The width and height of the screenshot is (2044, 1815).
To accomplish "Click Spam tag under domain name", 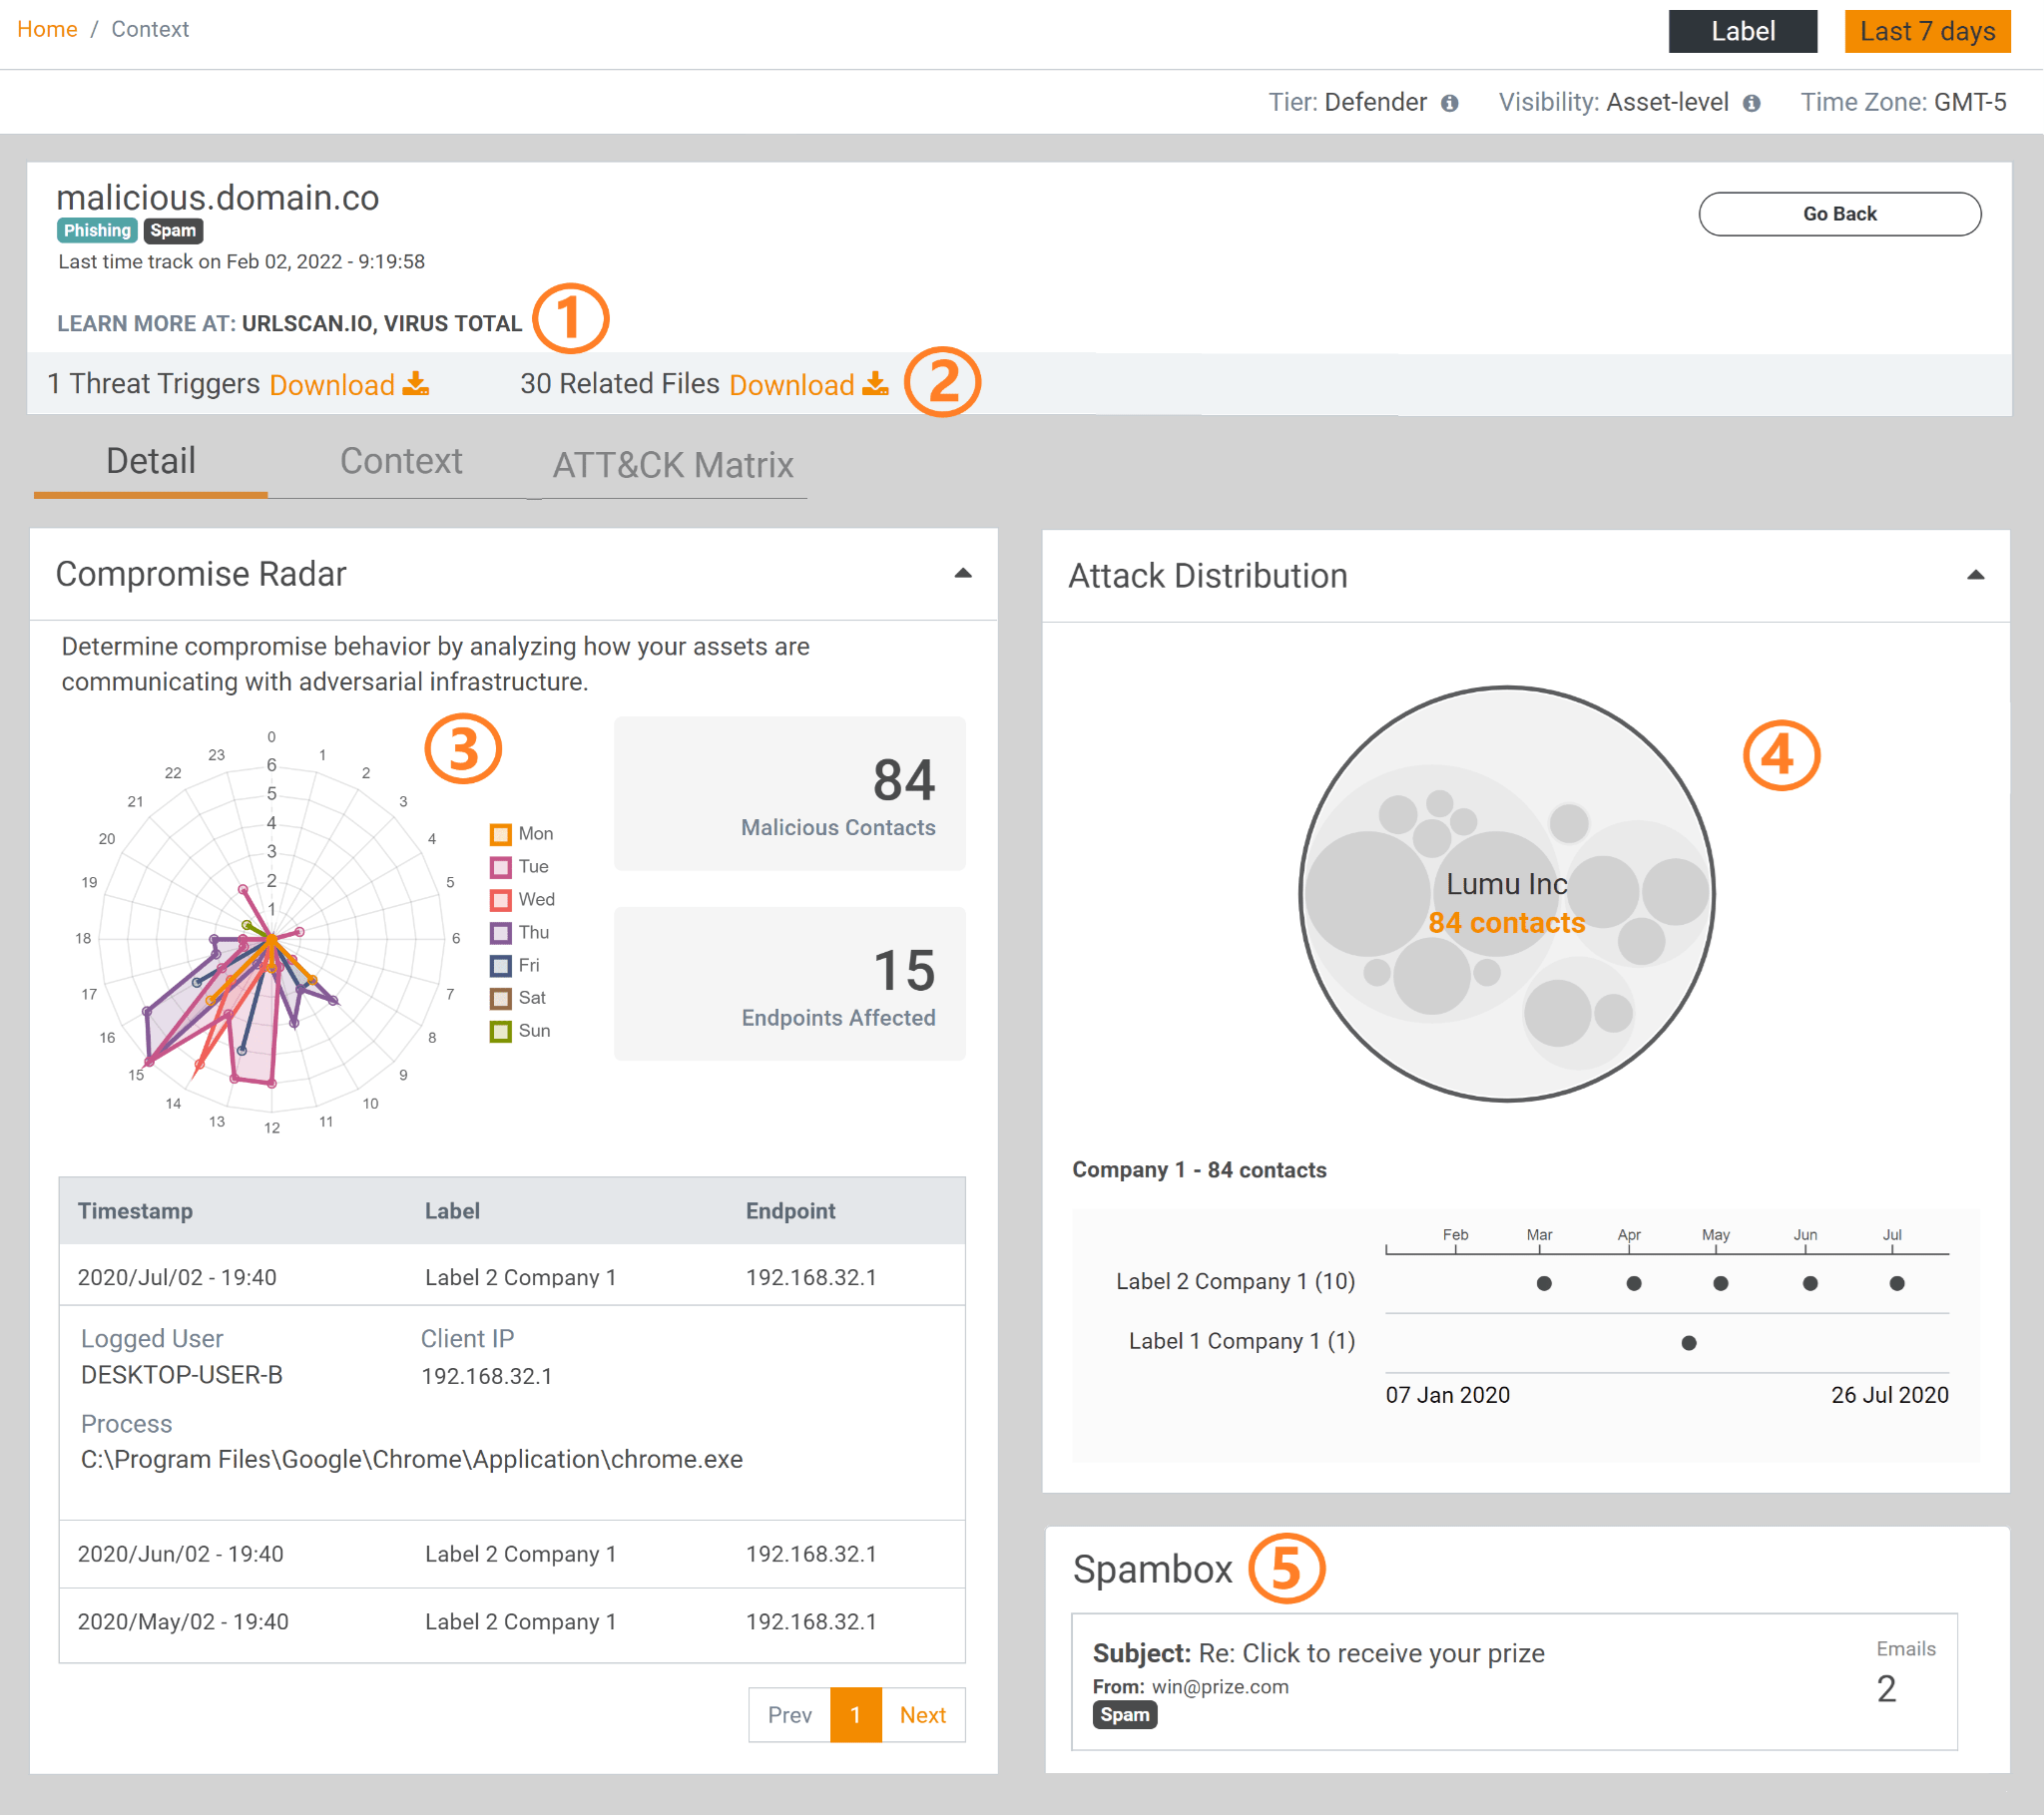I will (x=173, y=231).
